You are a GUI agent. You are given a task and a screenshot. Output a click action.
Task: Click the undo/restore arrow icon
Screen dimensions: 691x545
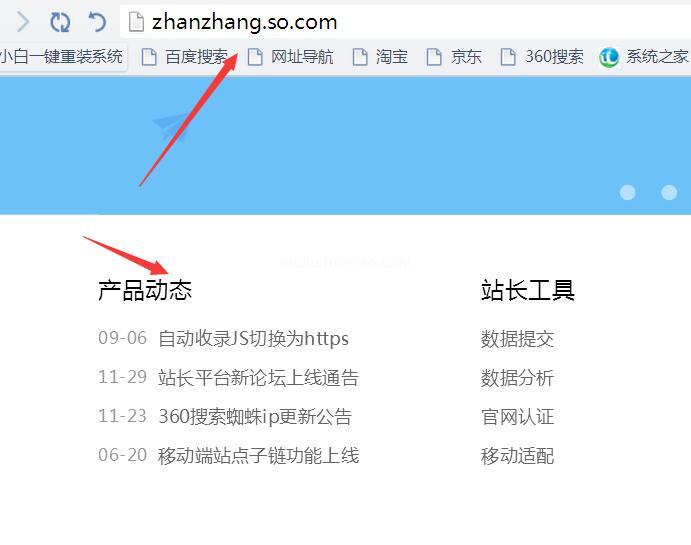(97, 22)
